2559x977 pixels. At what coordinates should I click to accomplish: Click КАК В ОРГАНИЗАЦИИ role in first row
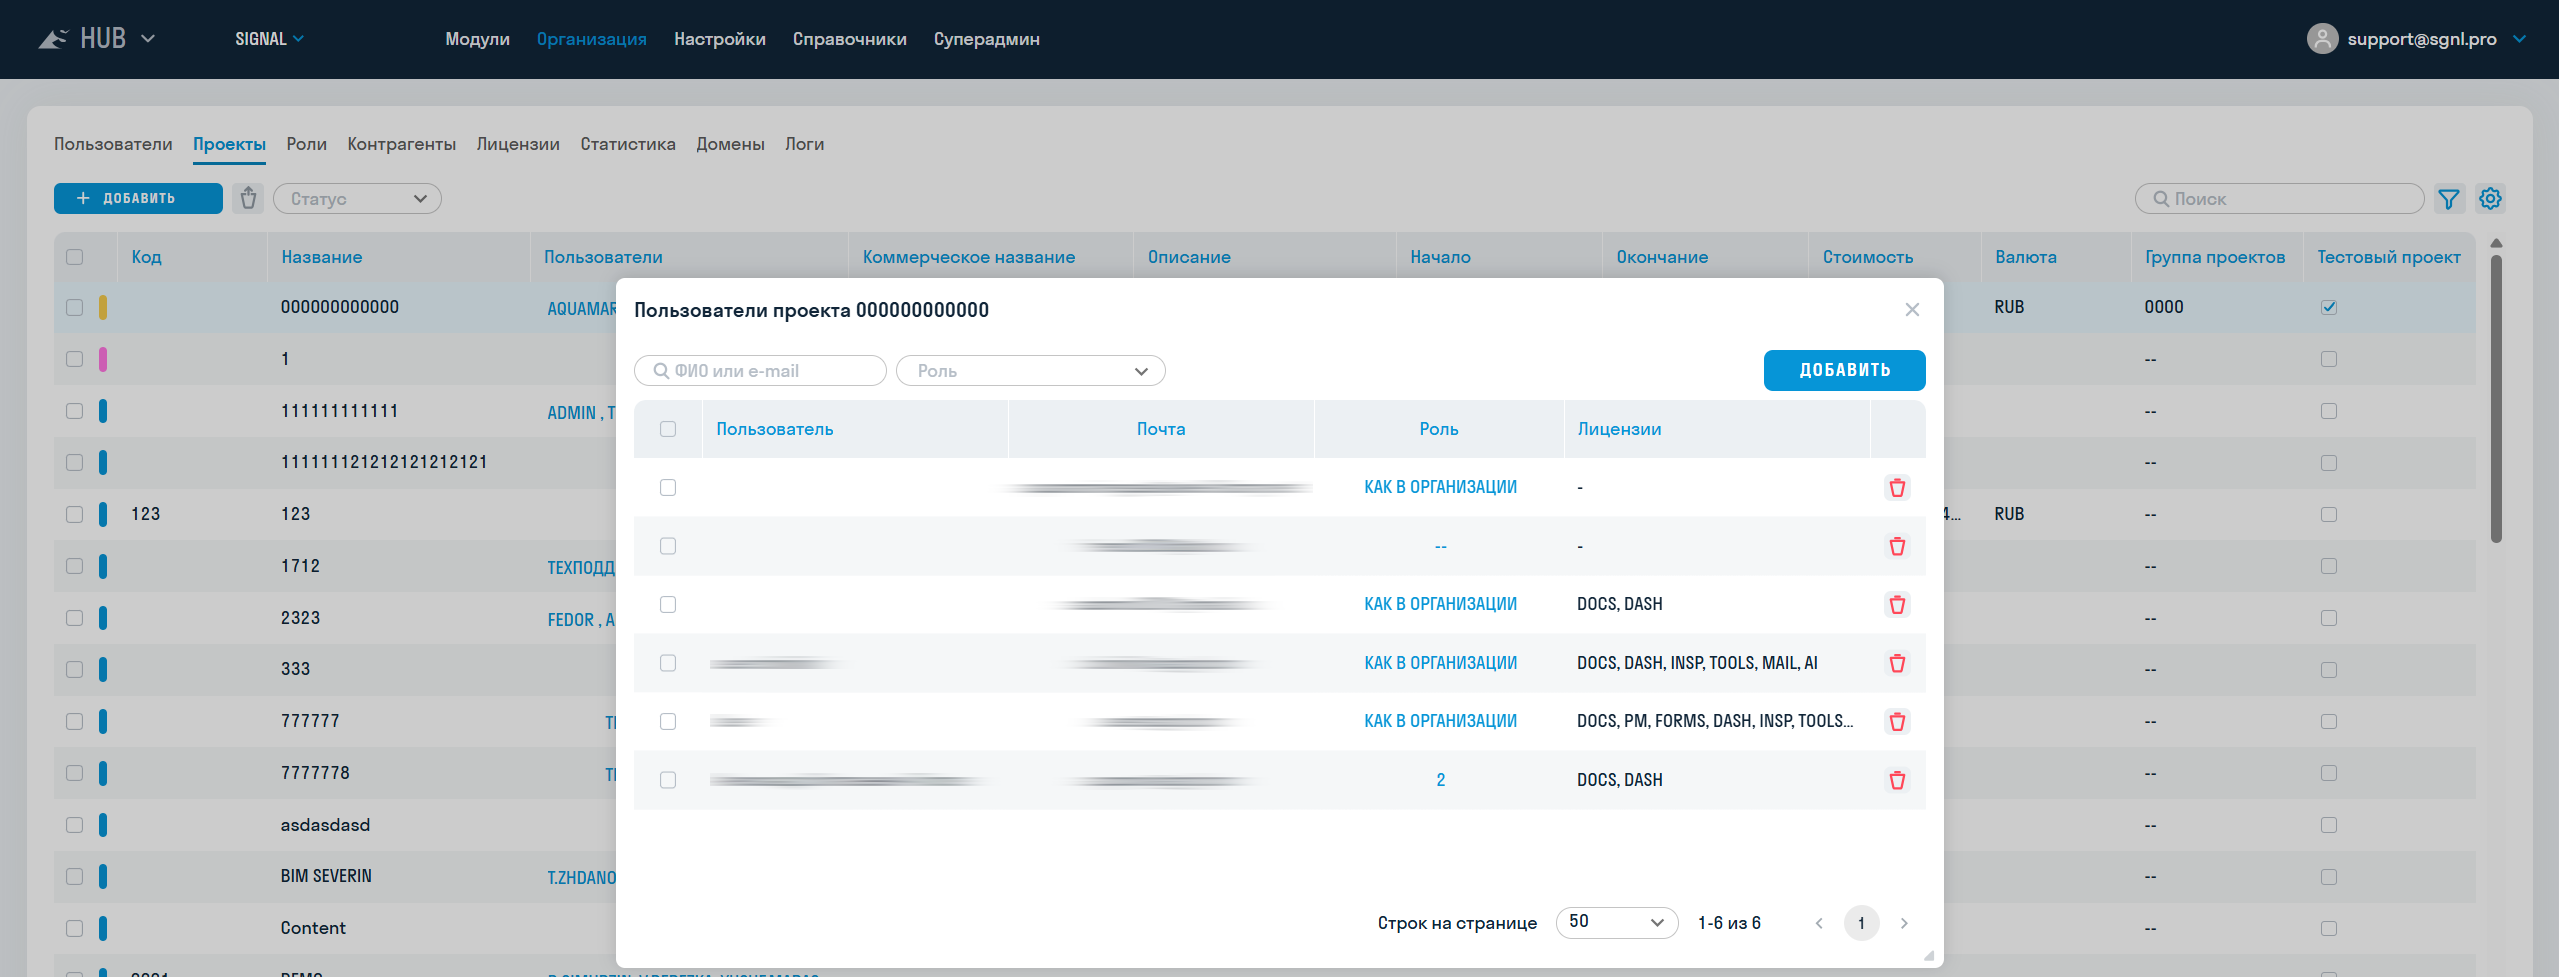[x=1440, y=487]
